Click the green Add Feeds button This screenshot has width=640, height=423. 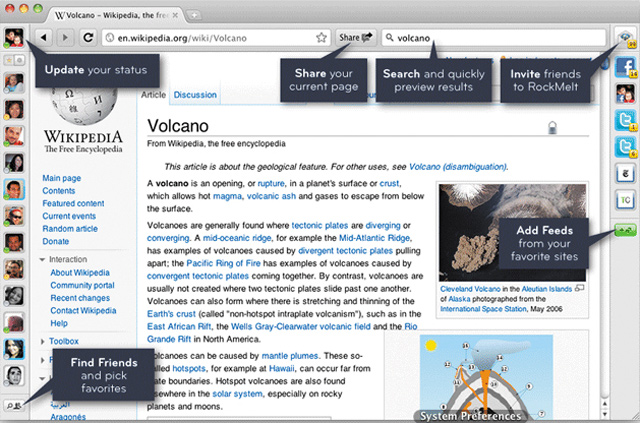[625, 231]
